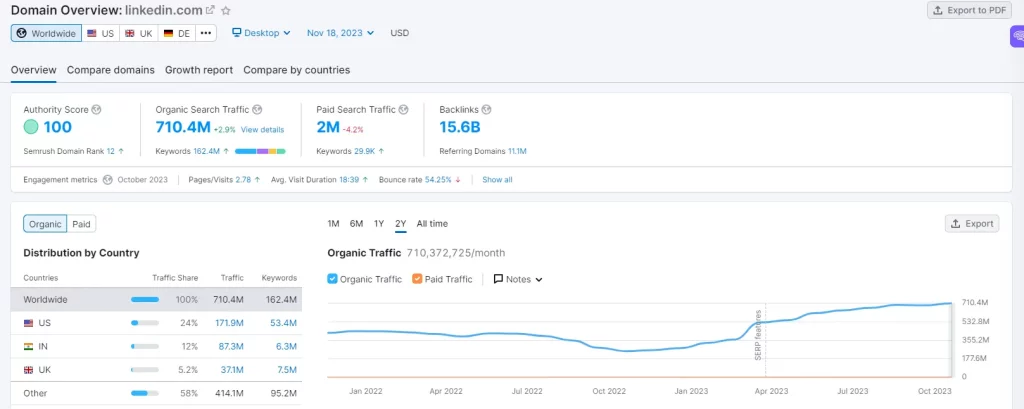Image resolution: width=1024 pixels, height=409 pixels.
Task: Open IN traffic 87.3M link
Action: [x=231, y=347]
